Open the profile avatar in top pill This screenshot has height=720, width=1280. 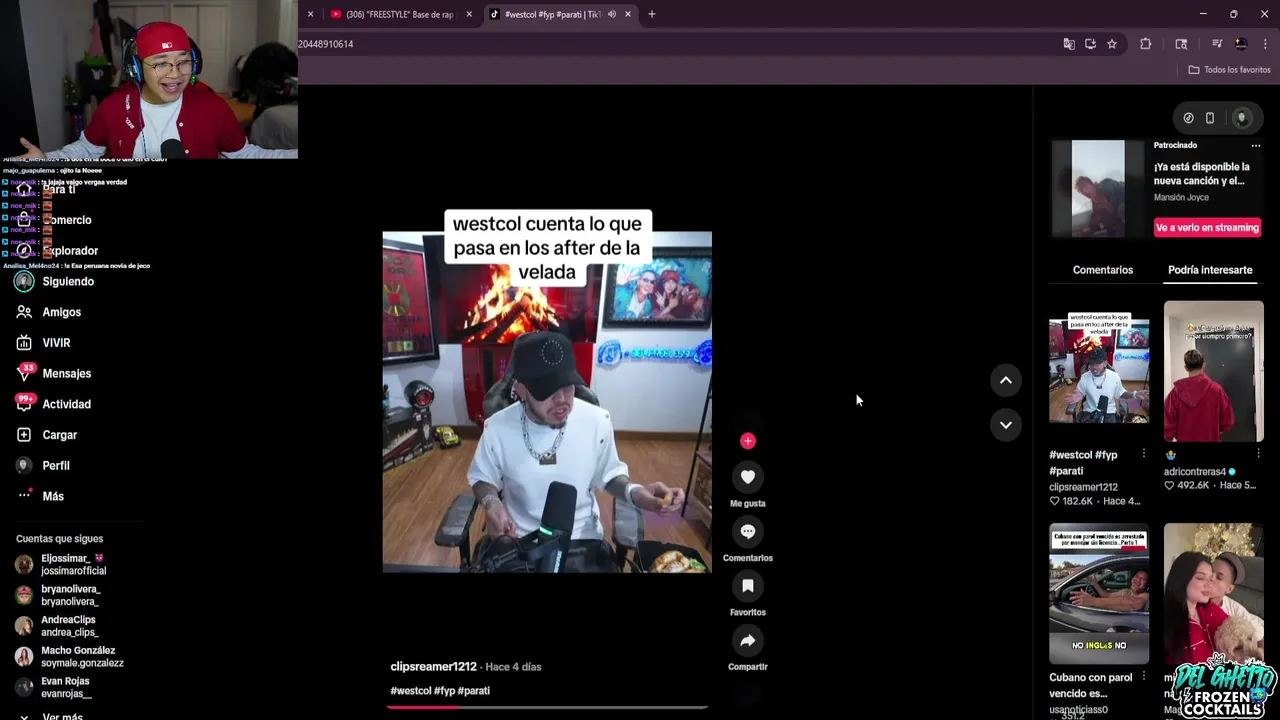coord(1242,118)
